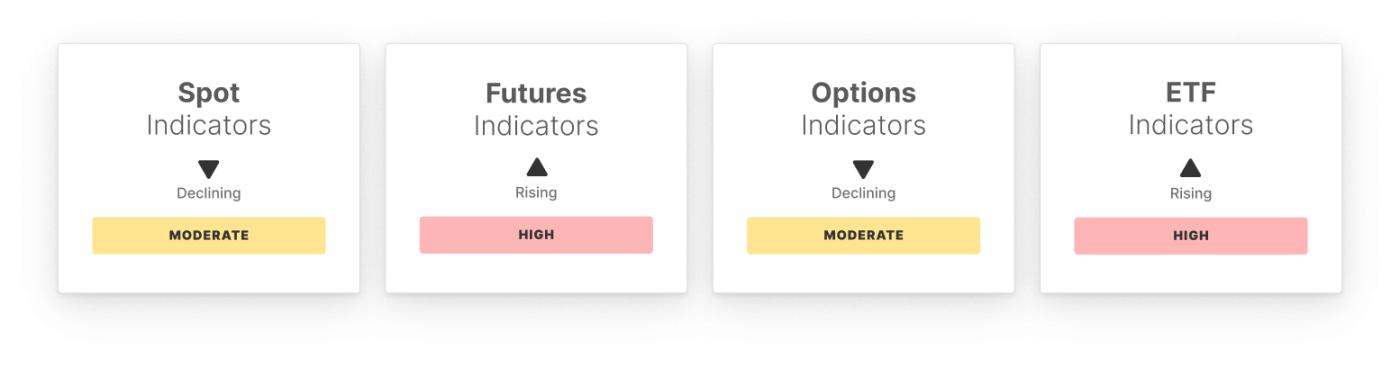The height and width of the screenshot is (366, 1400).
Task: Click the ETF card's HIGH red bar
Action: (1191, 236)
